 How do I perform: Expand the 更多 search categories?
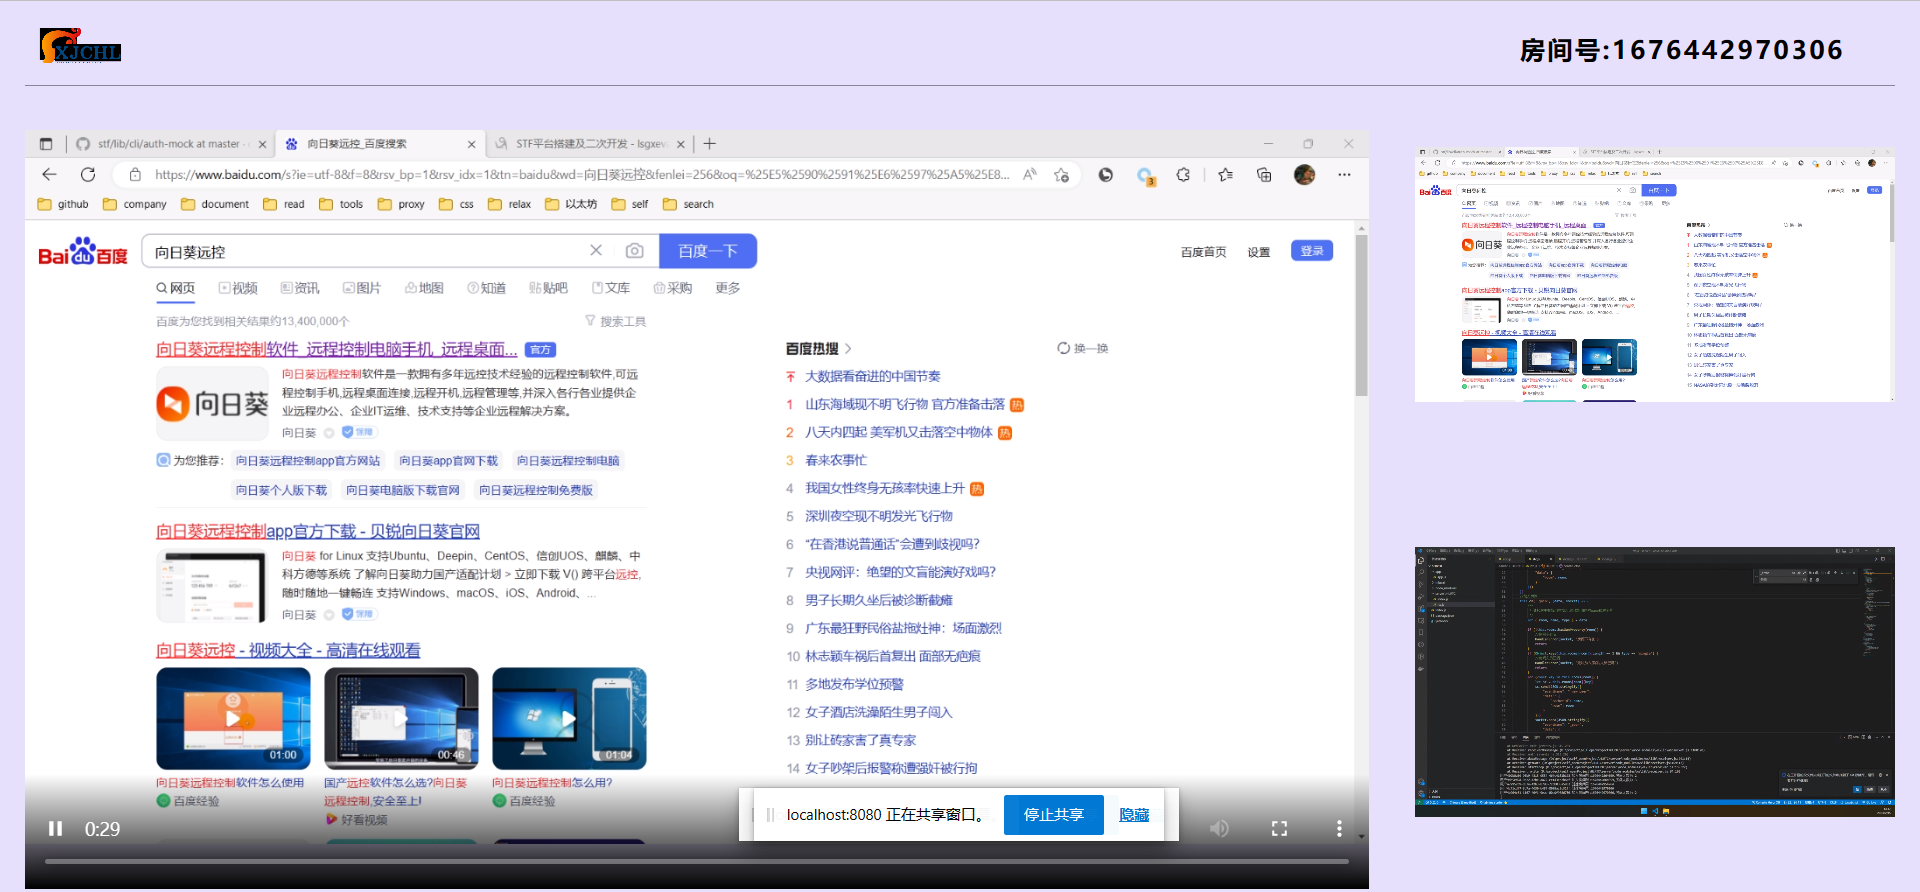tap(727, 288)
